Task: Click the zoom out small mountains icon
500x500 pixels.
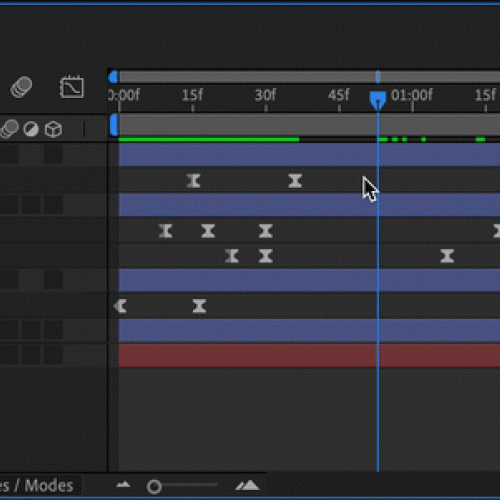Action: [x=123, y=485]
